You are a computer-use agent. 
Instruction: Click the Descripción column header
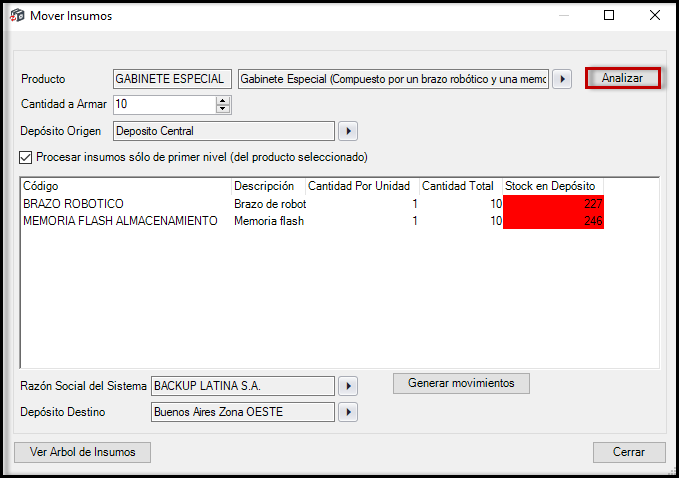click(268, 186)
